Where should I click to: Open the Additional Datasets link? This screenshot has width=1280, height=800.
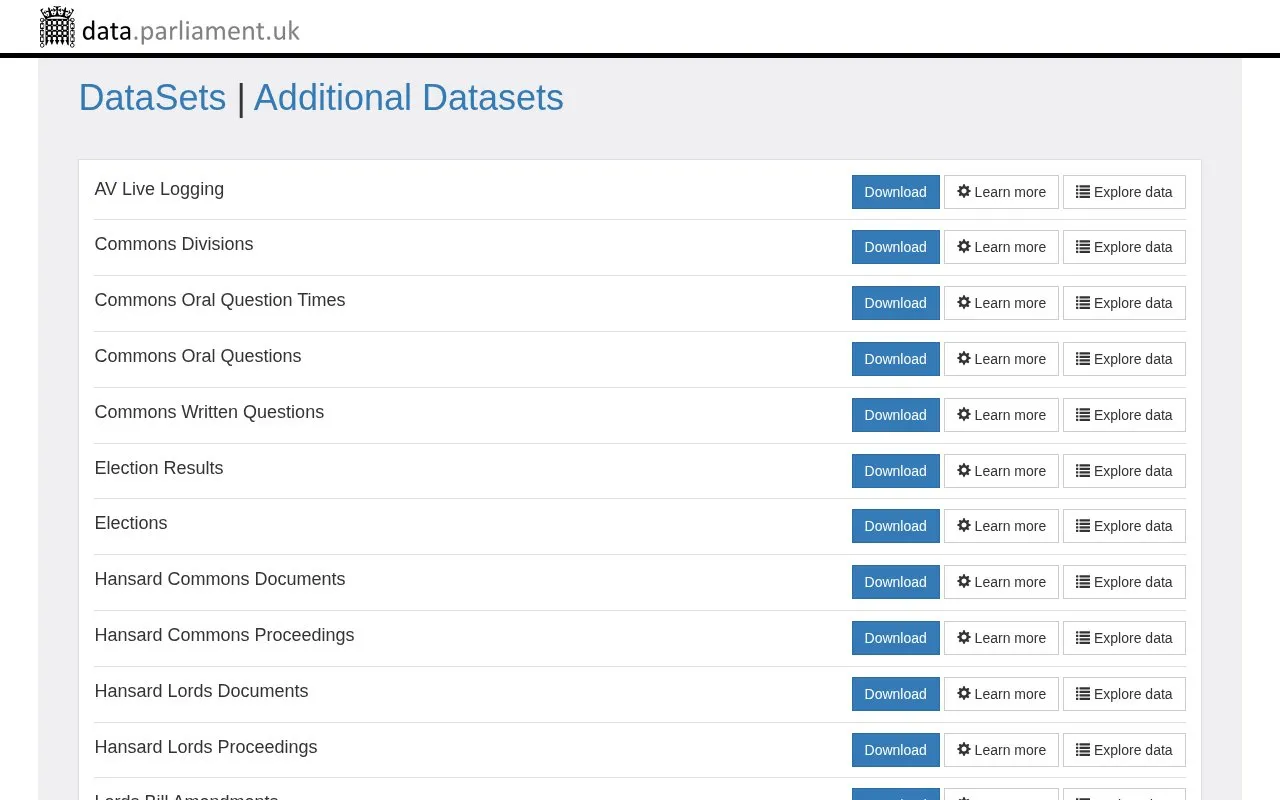point(408,98)
